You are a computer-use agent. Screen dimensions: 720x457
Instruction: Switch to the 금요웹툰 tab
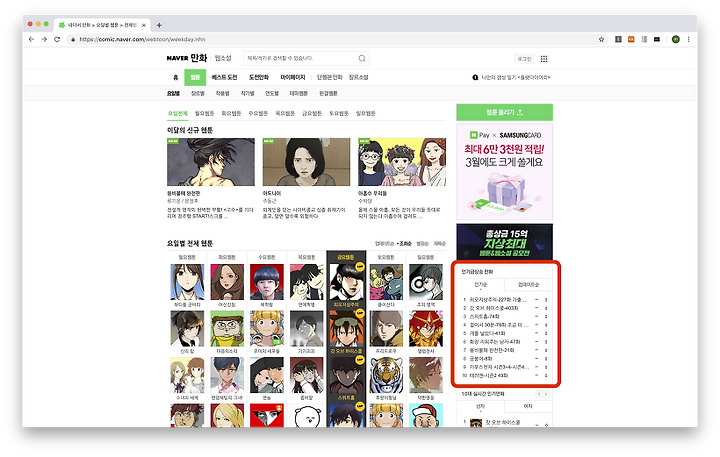pos(312,113)
